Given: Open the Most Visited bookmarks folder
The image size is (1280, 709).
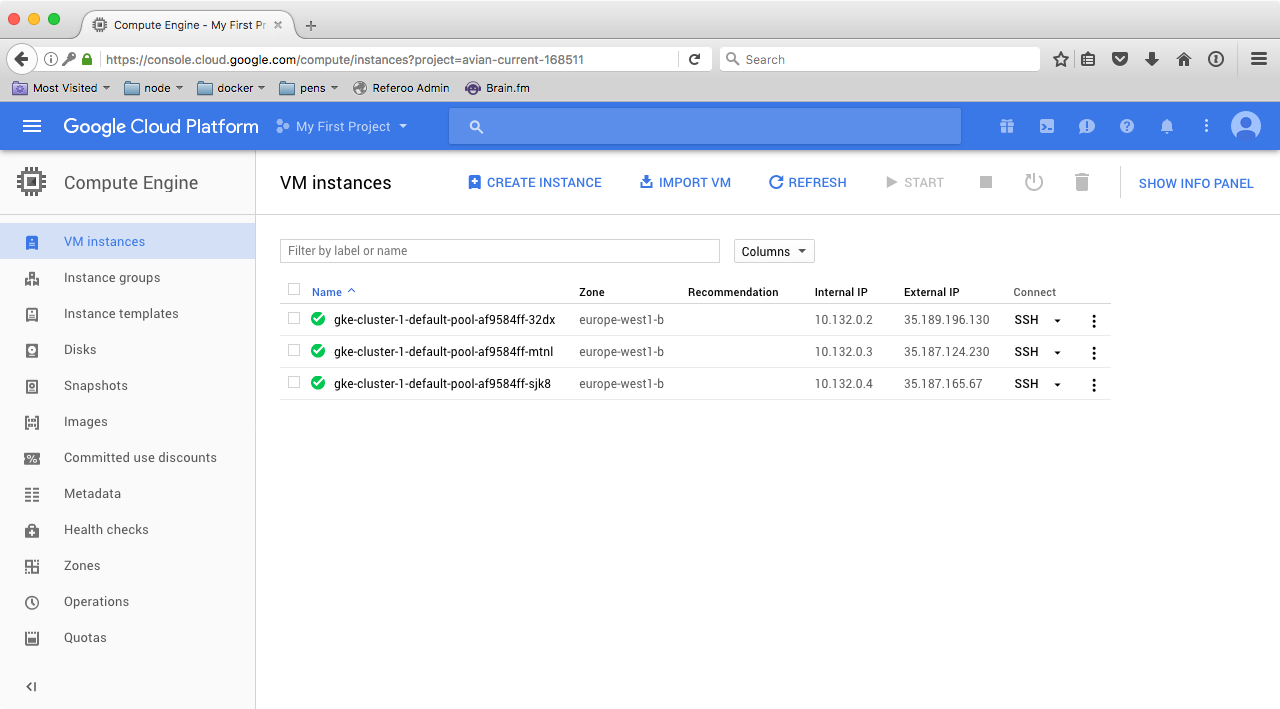Looking at the screenshot, I should 62,88.
